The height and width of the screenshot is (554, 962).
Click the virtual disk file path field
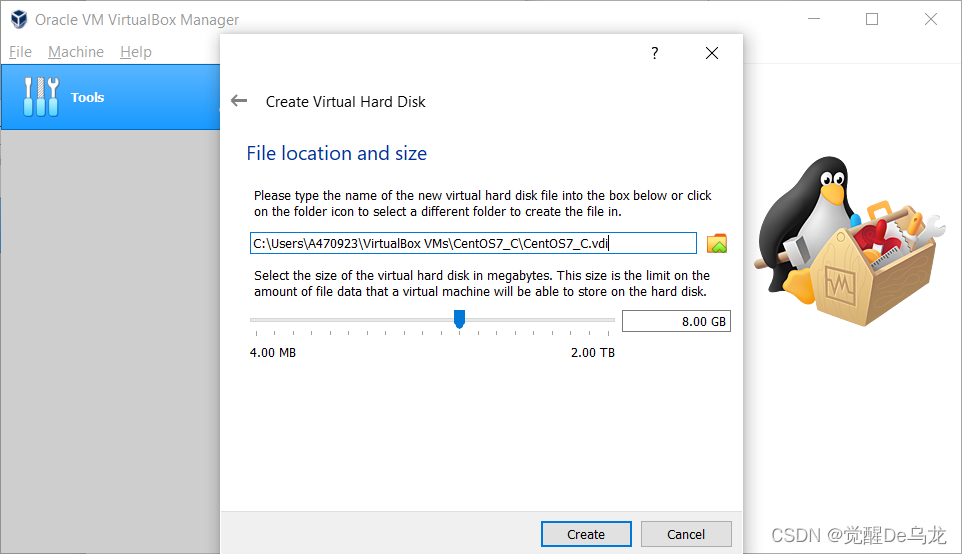pyautogui.click(x=473, y=243)
